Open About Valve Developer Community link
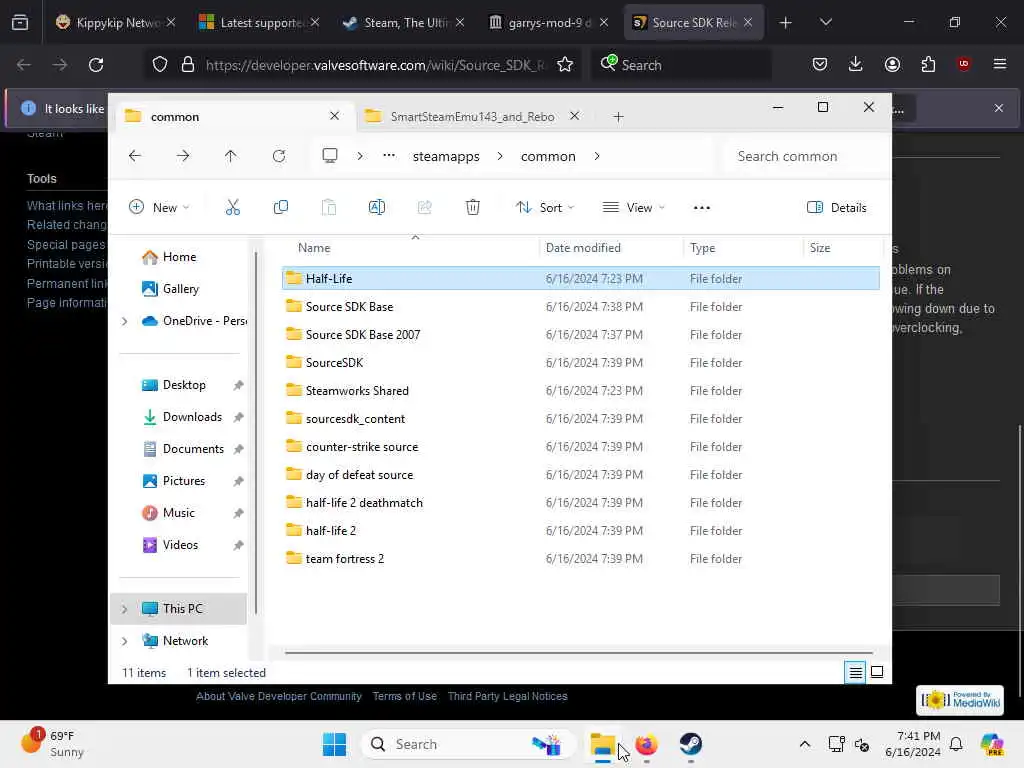 279,696
